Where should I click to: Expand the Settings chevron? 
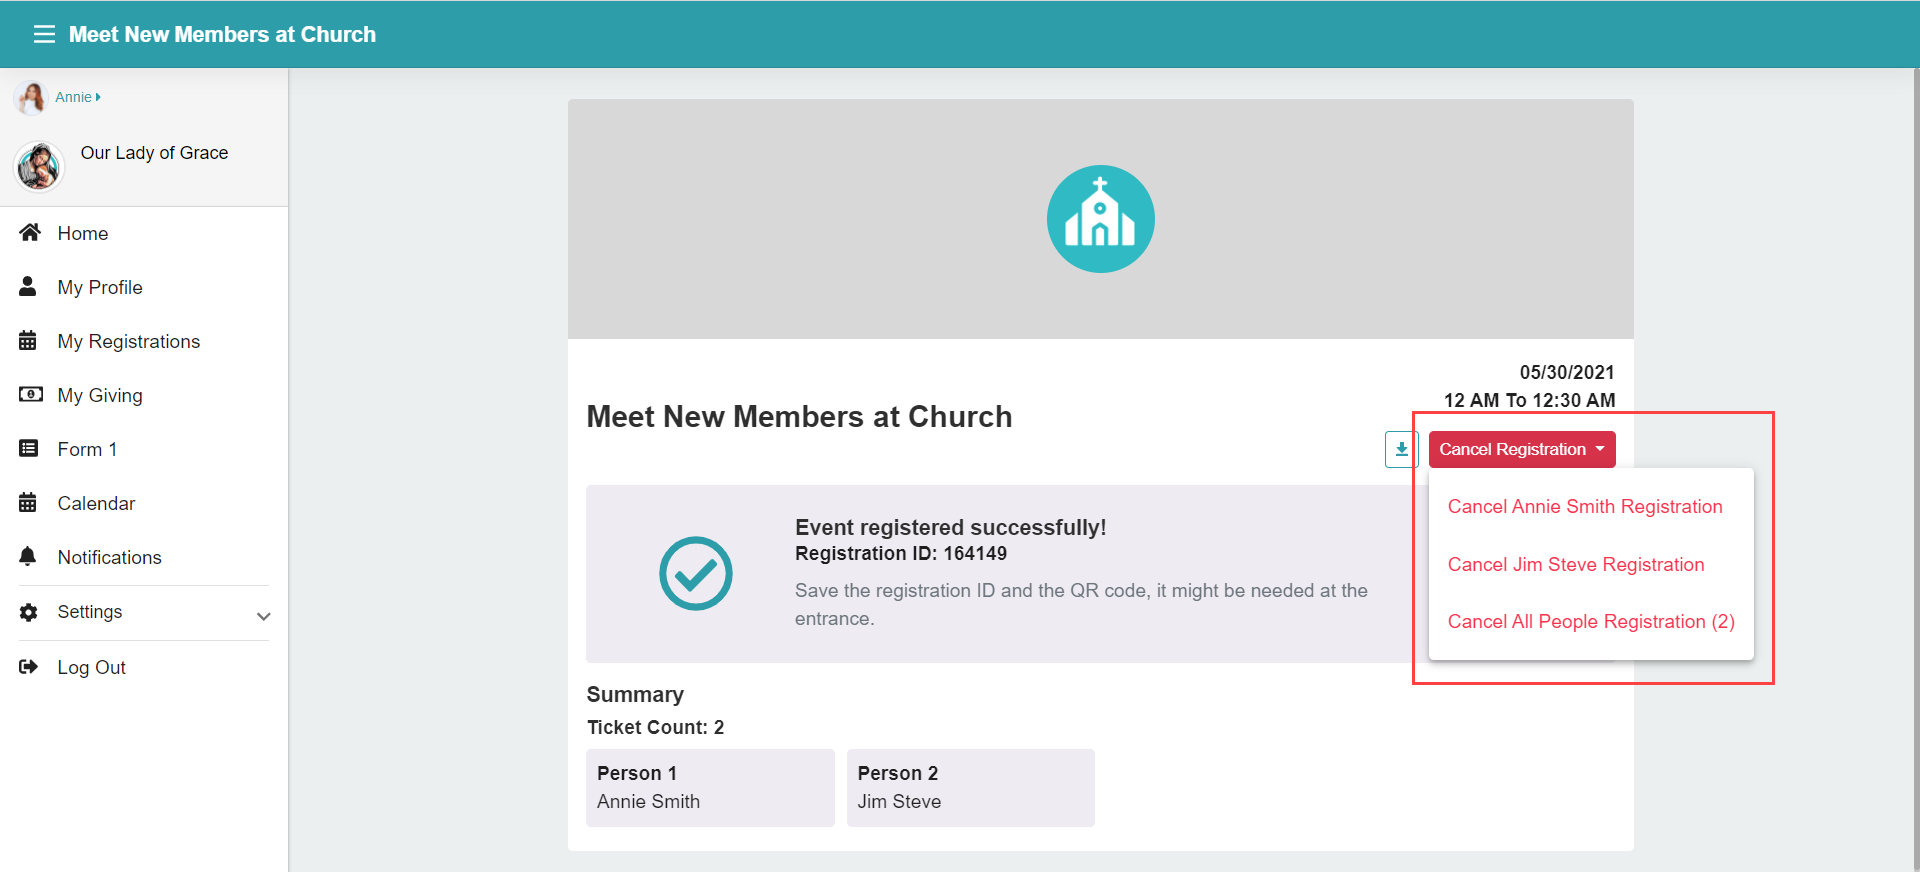click(x=263, y=616)
